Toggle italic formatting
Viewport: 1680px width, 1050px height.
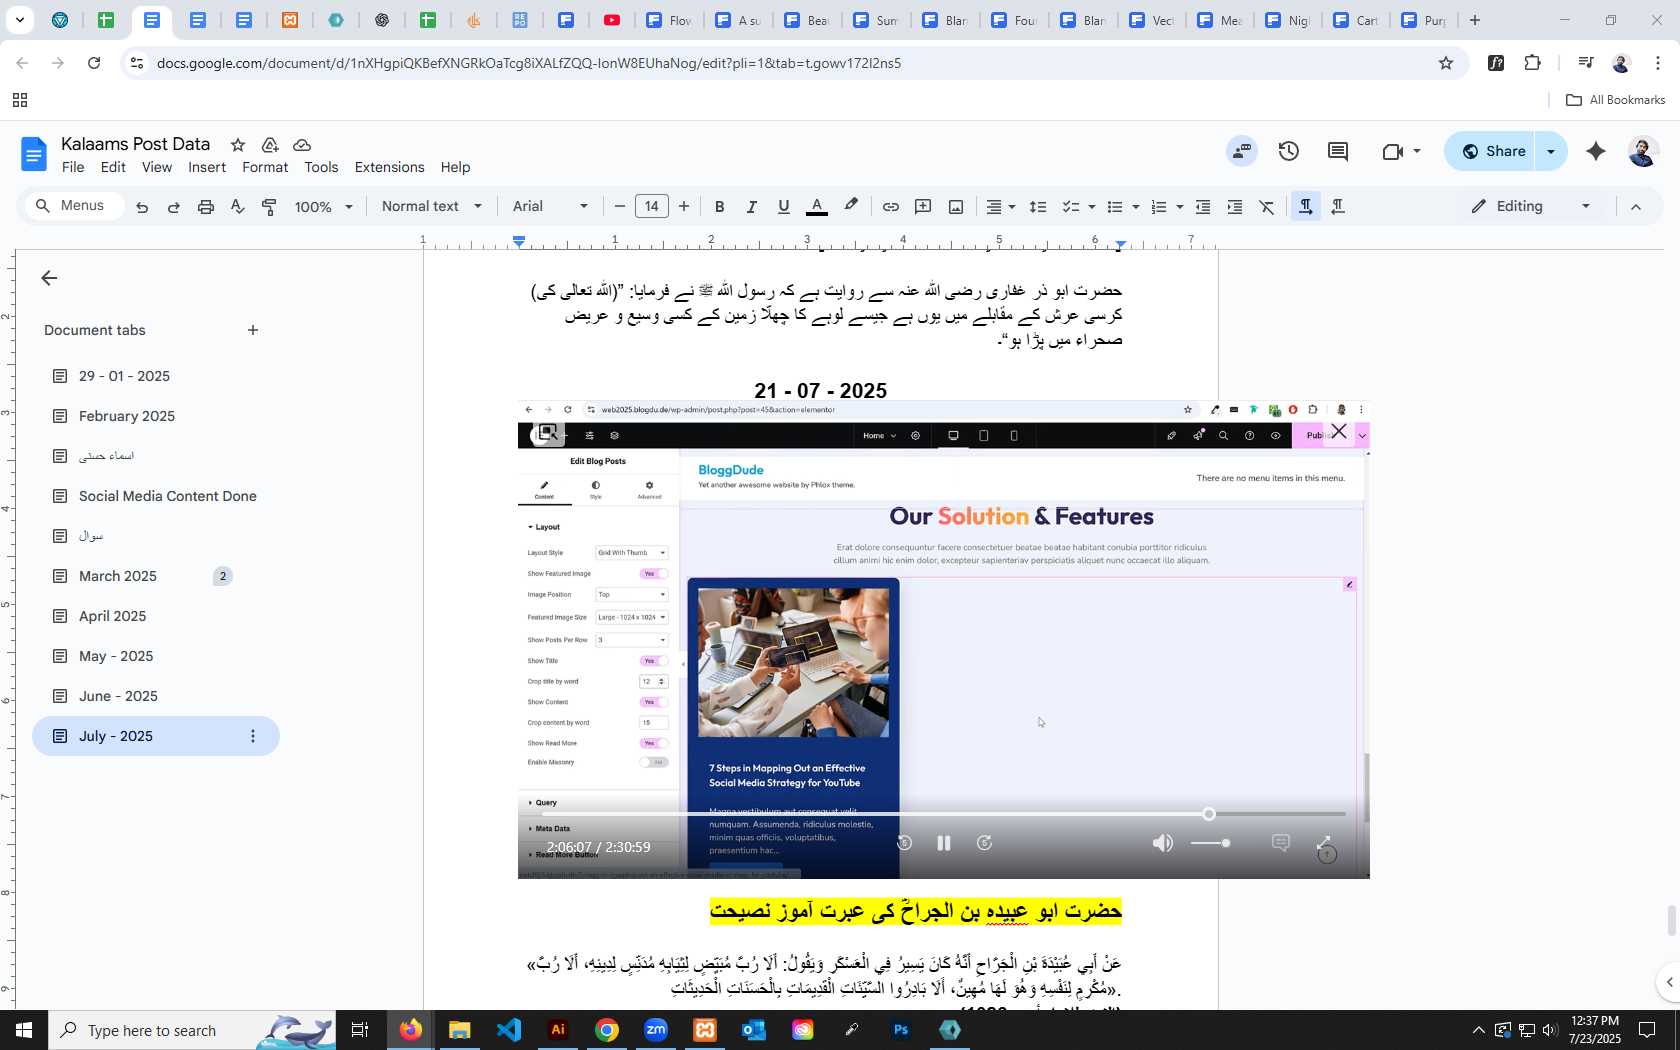(751, 207)
